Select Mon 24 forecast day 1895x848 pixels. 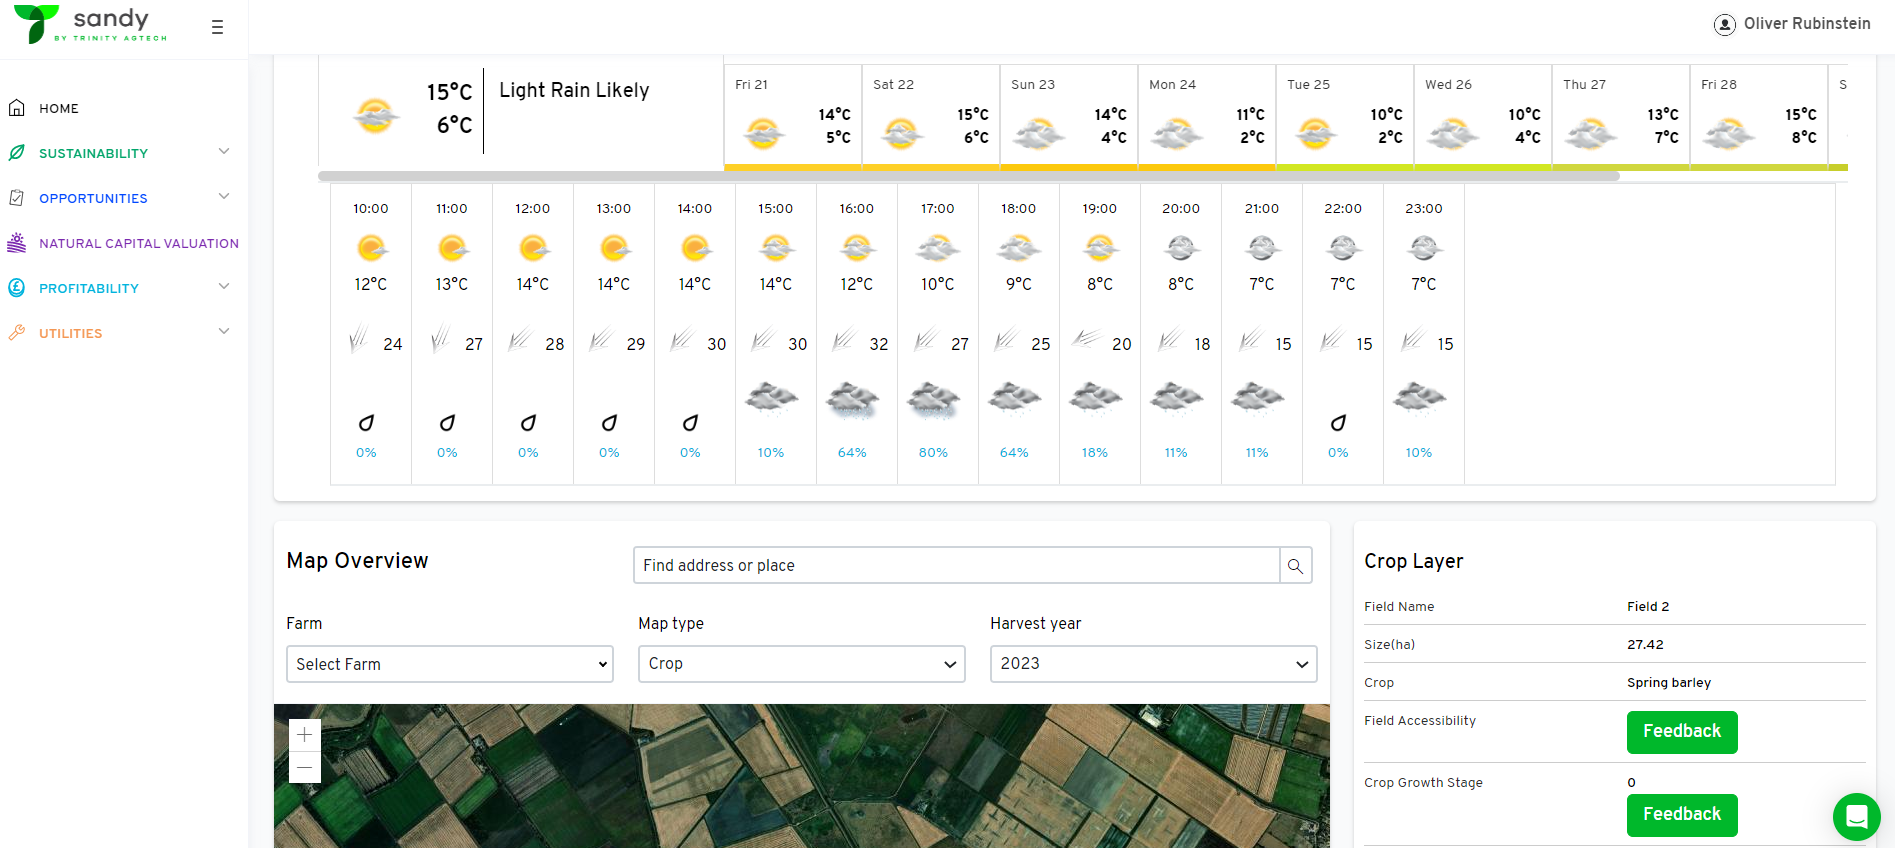(1207, 117)
